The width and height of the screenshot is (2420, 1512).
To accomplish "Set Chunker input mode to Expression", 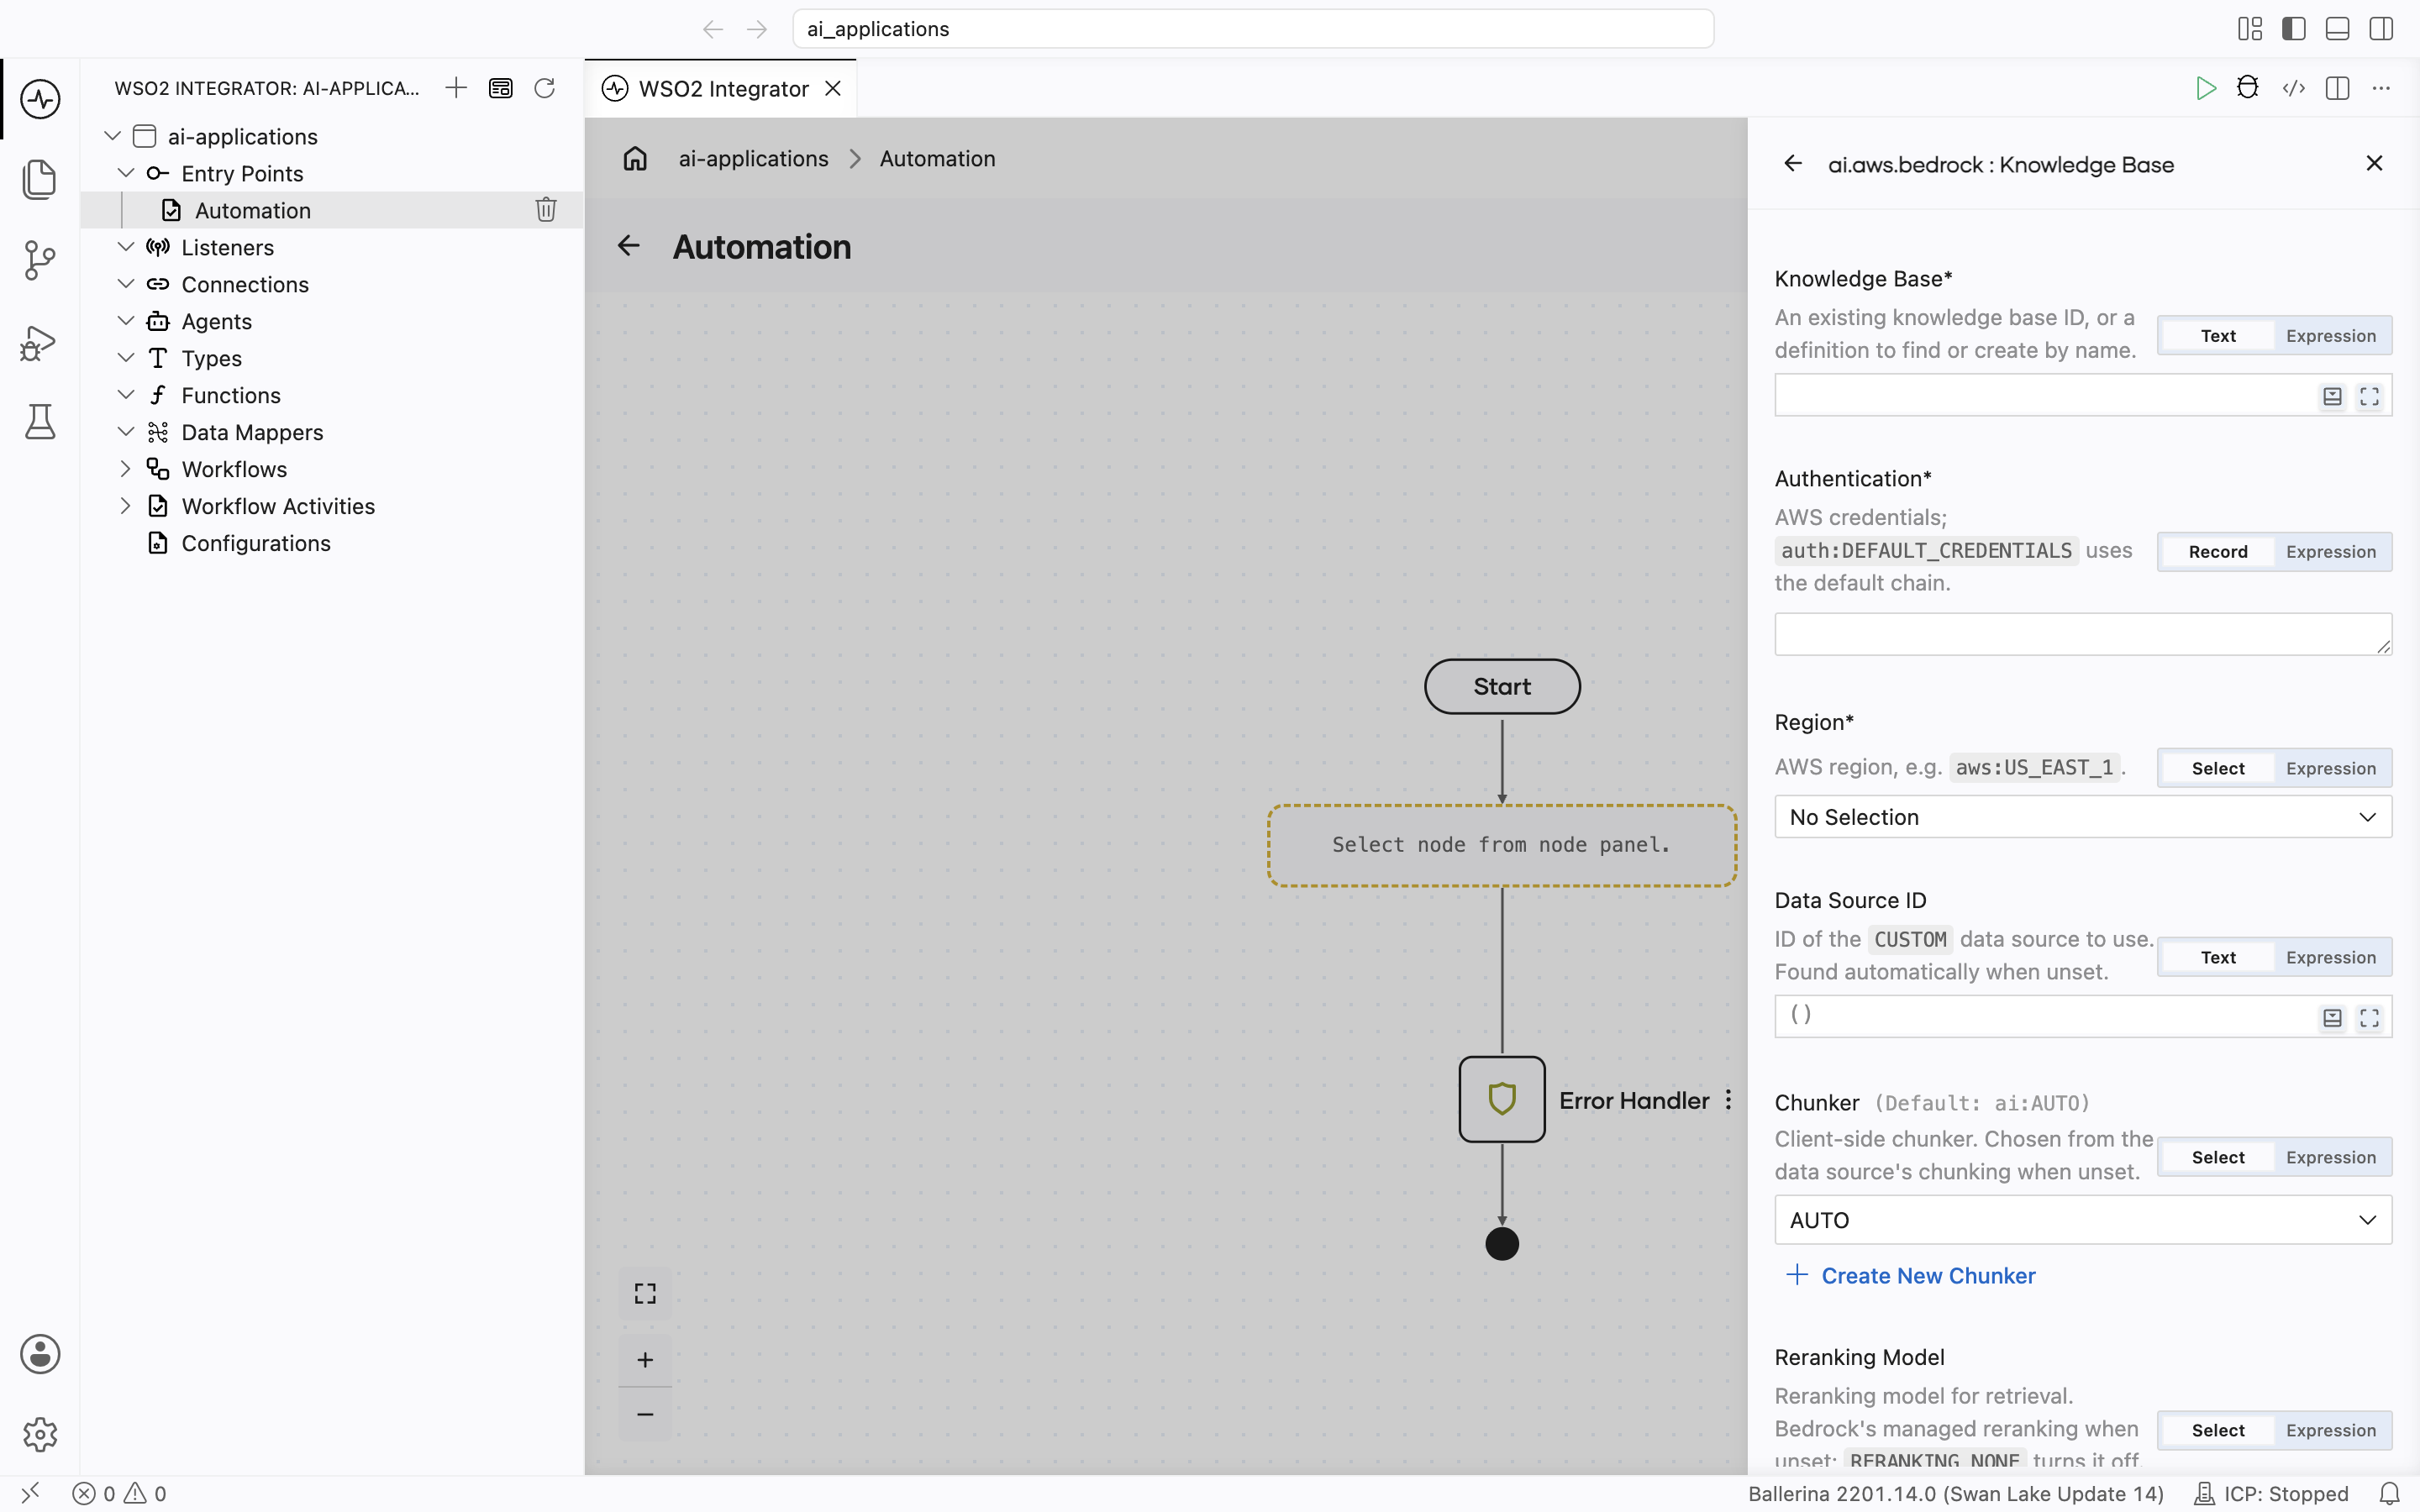I will [x=2331, y=1157].
